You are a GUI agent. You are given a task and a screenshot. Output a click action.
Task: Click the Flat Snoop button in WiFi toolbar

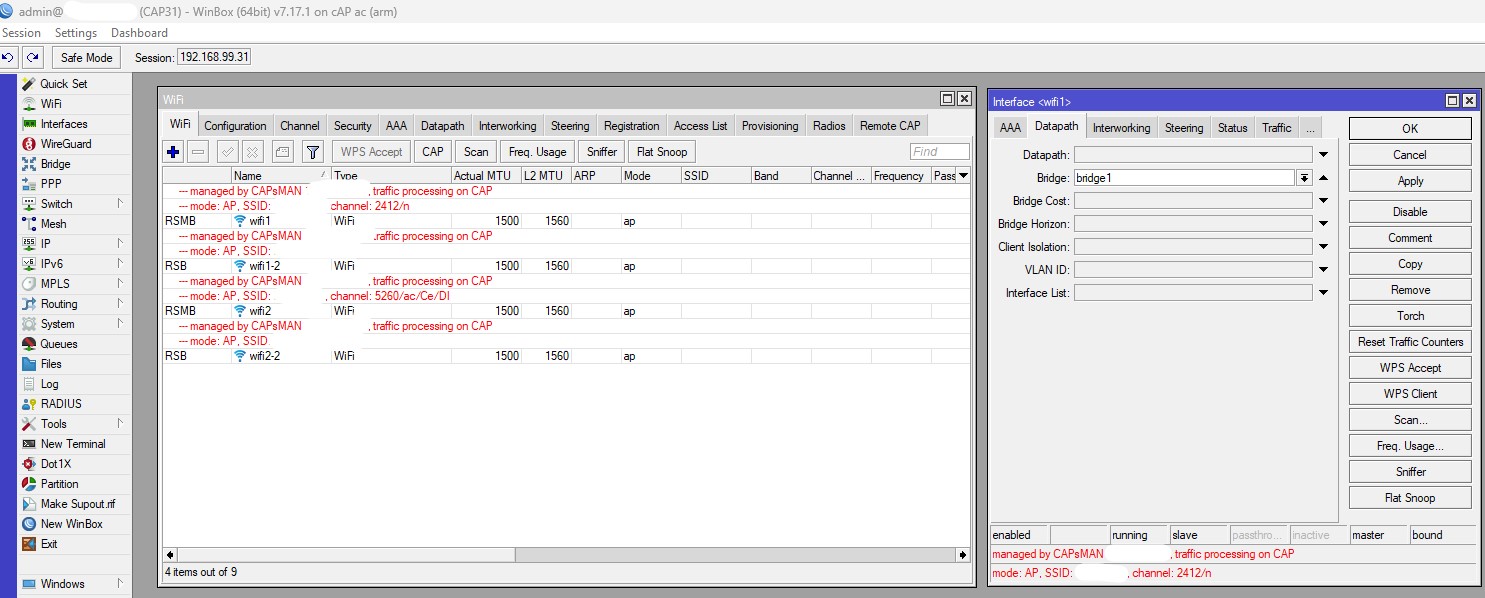(x=662, y=152)
